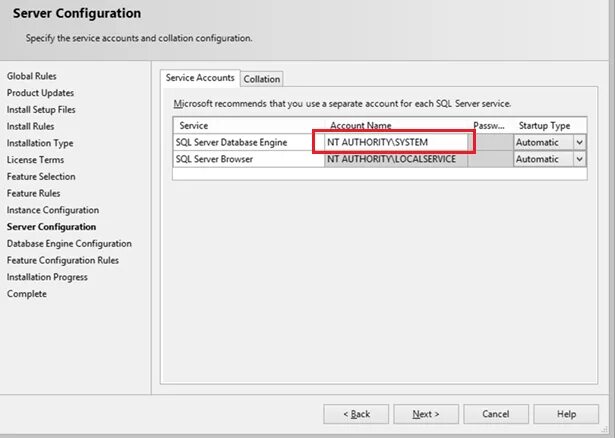Click Install Setup Files step

[41, 110]
